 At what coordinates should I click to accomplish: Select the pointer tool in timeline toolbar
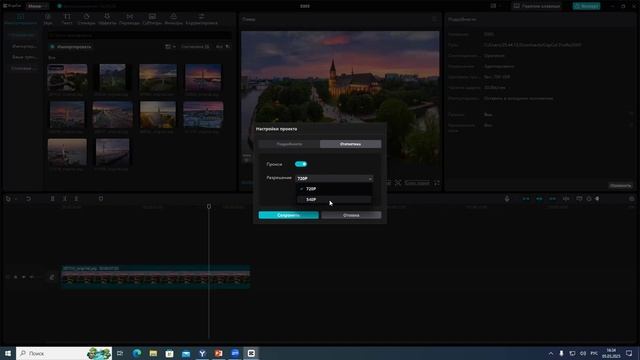pos(8,199)
